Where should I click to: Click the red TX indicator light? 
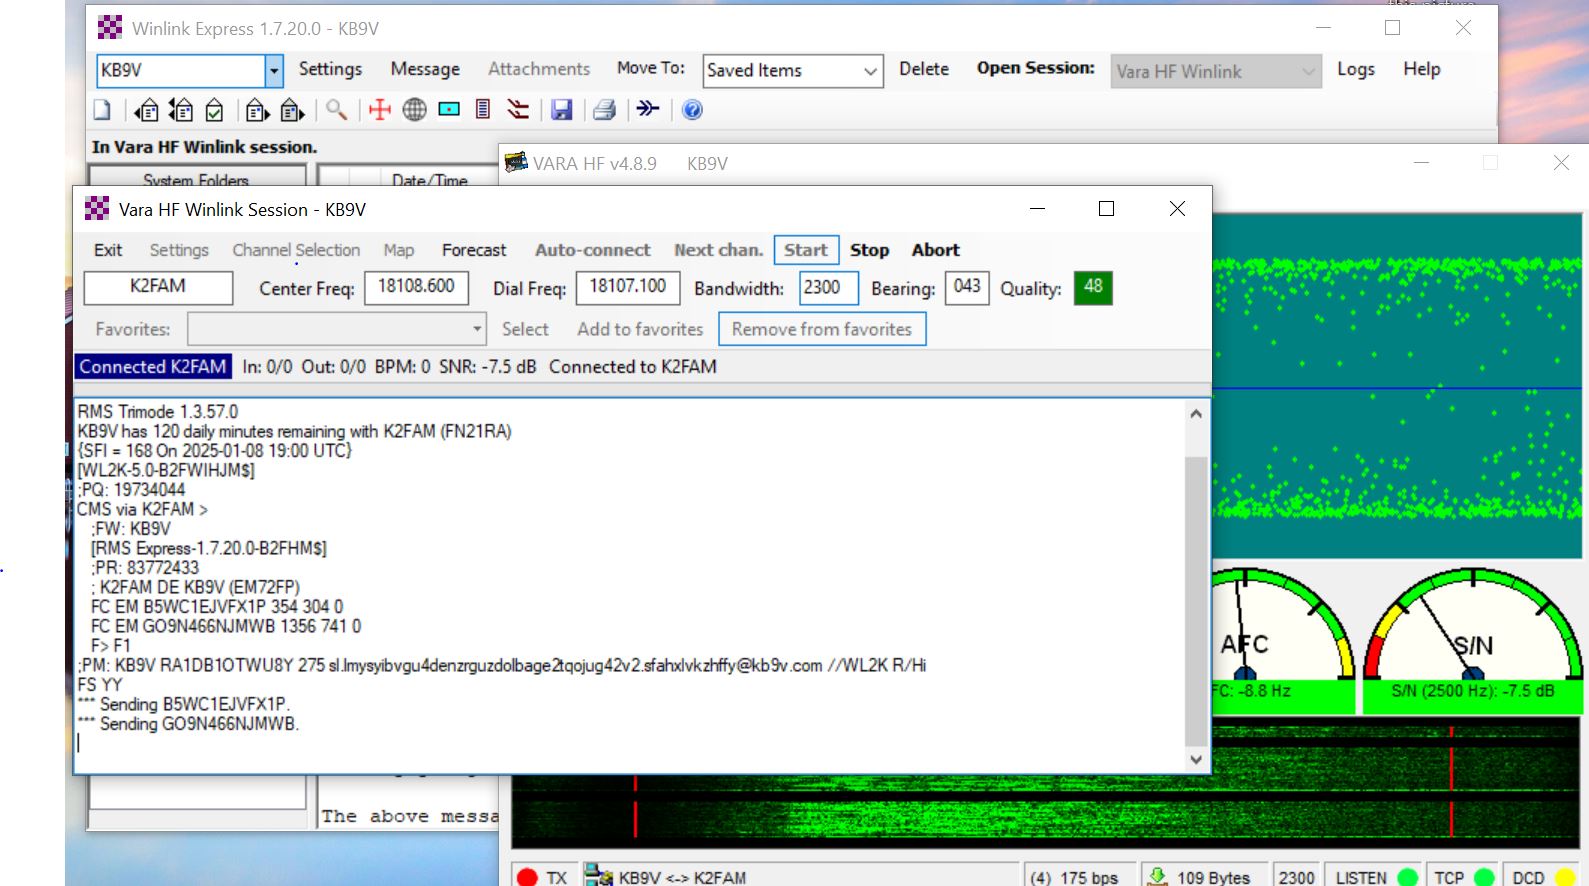coord(528,877)
